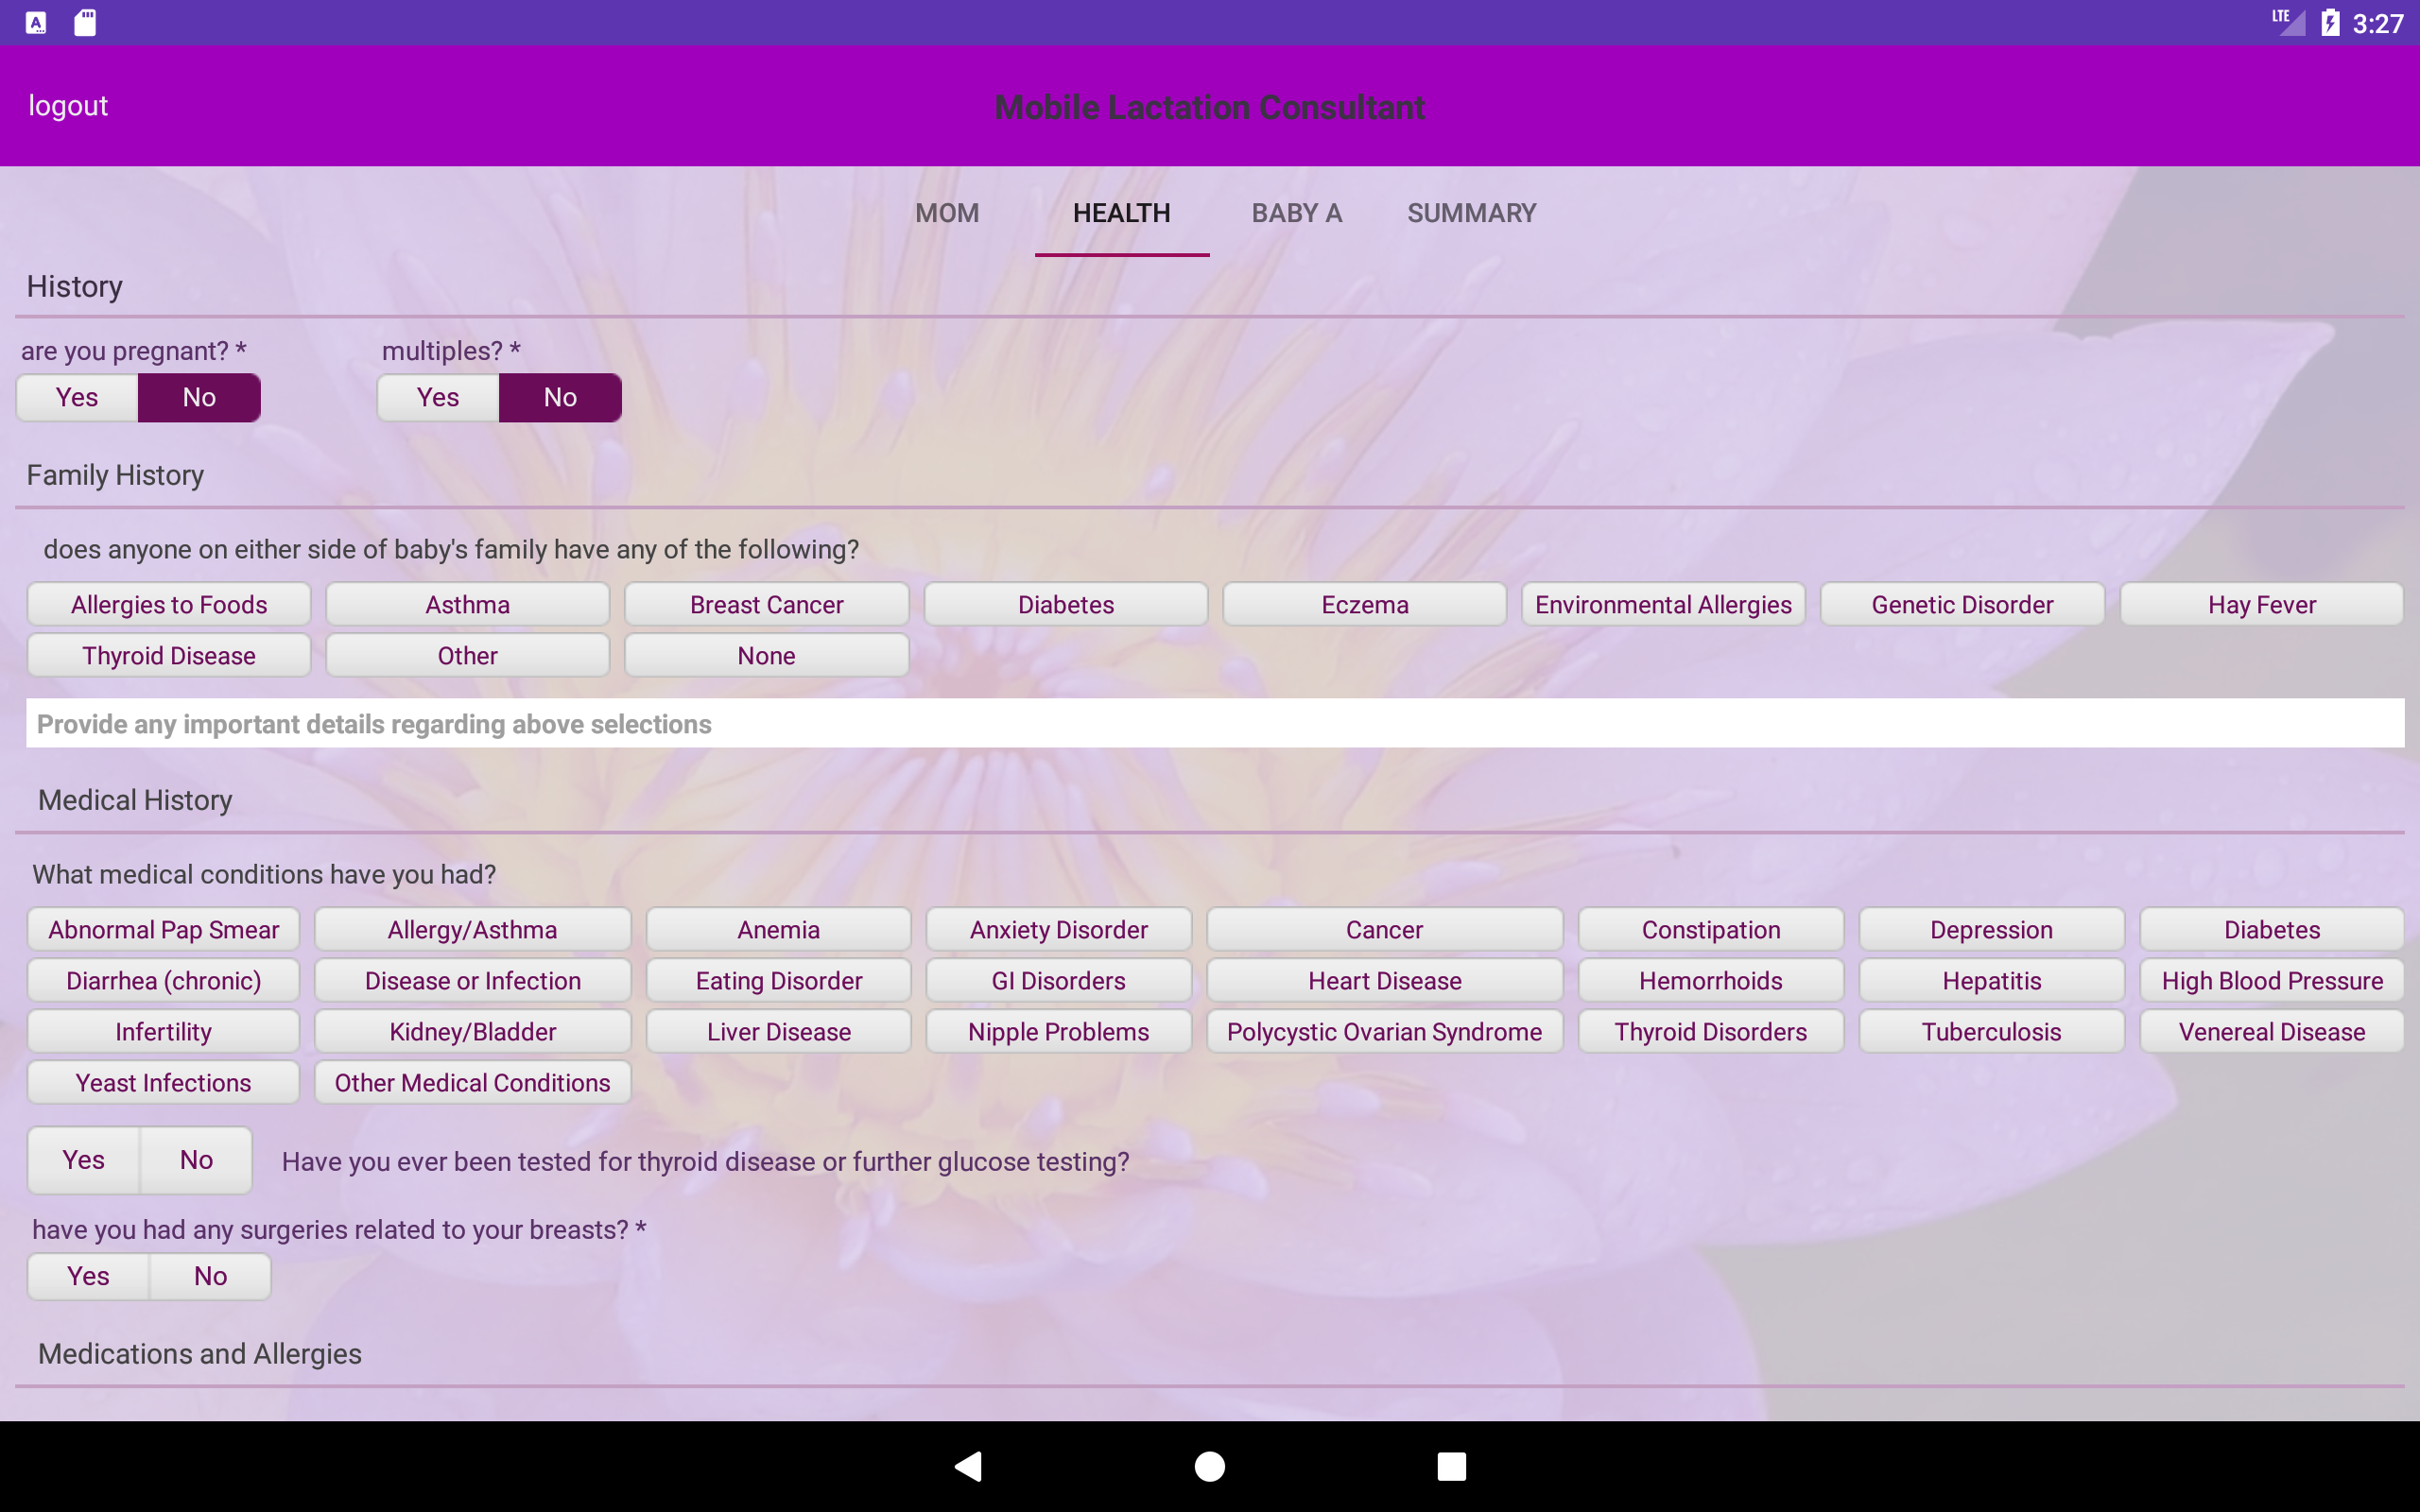Mark Genetic Disorder in family history
Image resolution: width=2420 pixels, height=1512 pixels.
[1963, 604]
